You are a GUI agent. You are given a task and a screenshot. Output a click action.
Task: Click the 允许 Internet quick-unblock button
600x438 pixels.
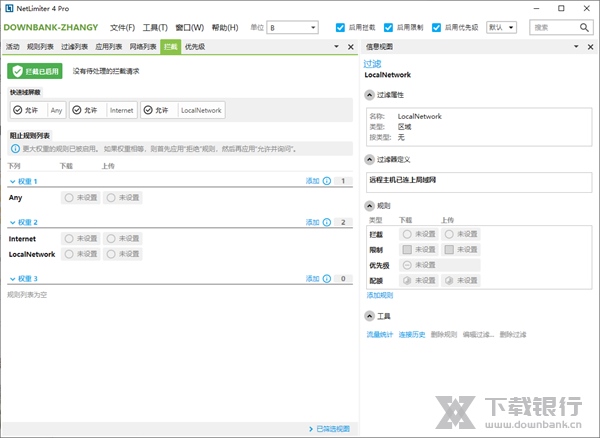click(105, 110)
